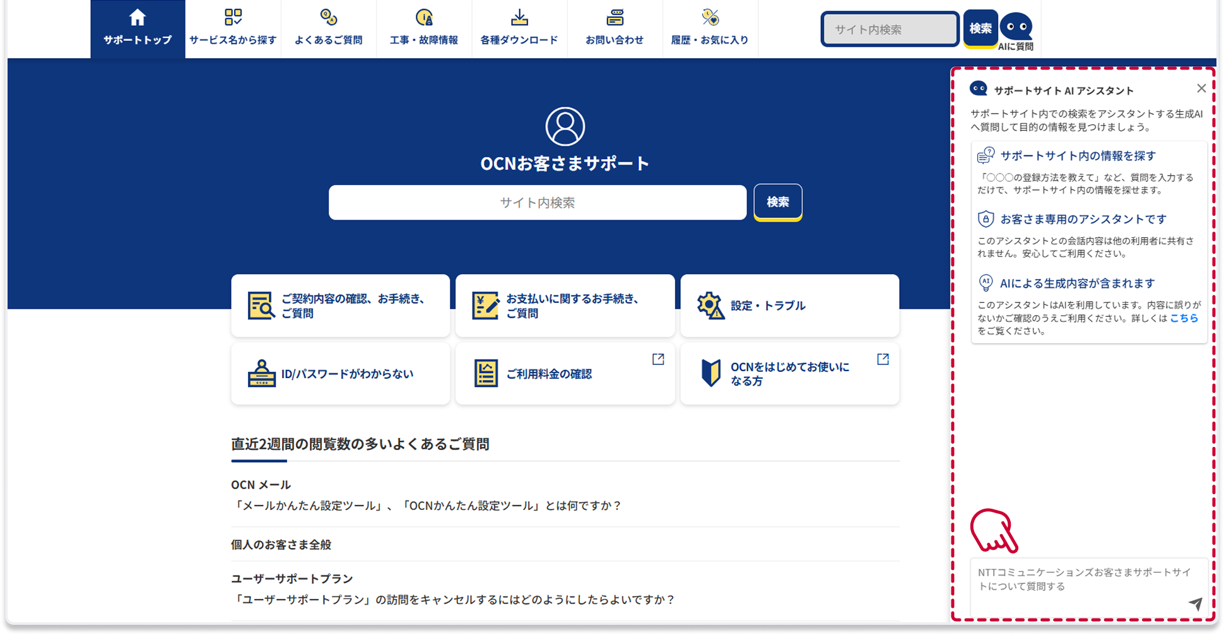Open 工事・故障情報 icon
The image size is (1224, 635).
coord(424,17)
